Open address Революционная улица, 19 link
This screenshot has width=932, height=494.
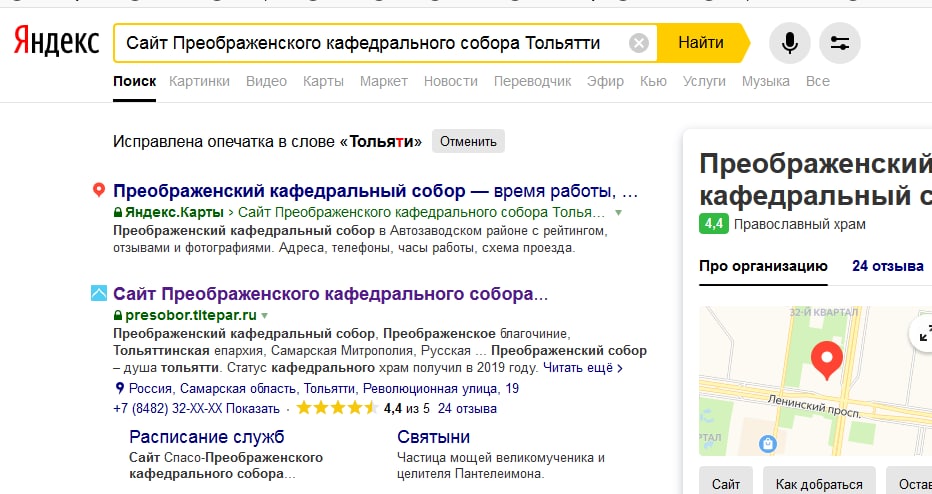coord(324,389)
